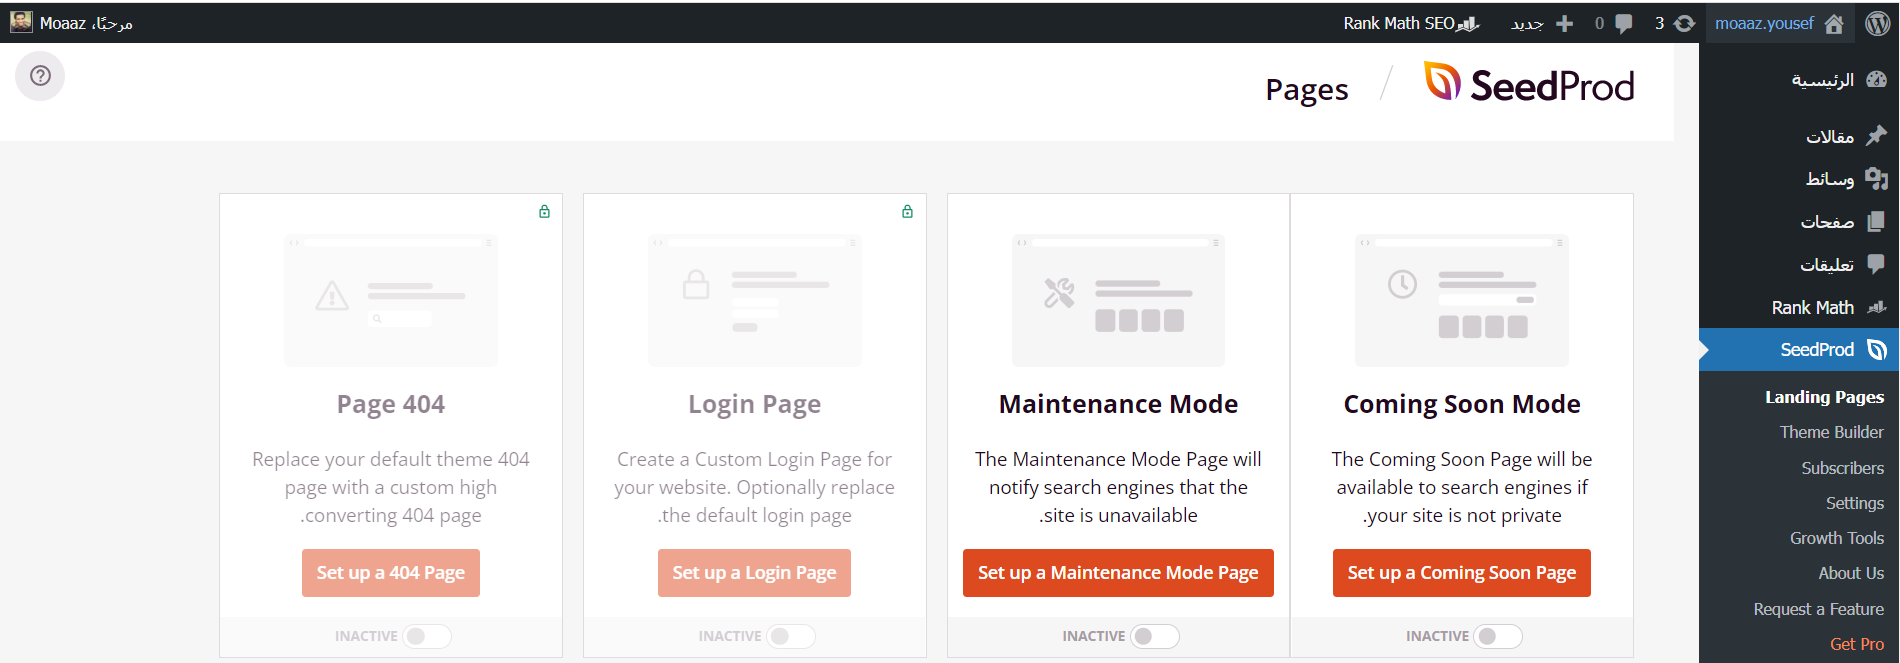Viewport: 1900px width, 663px height.
Task: Open the مقالات posts menu
Action: click(1829, 136)
